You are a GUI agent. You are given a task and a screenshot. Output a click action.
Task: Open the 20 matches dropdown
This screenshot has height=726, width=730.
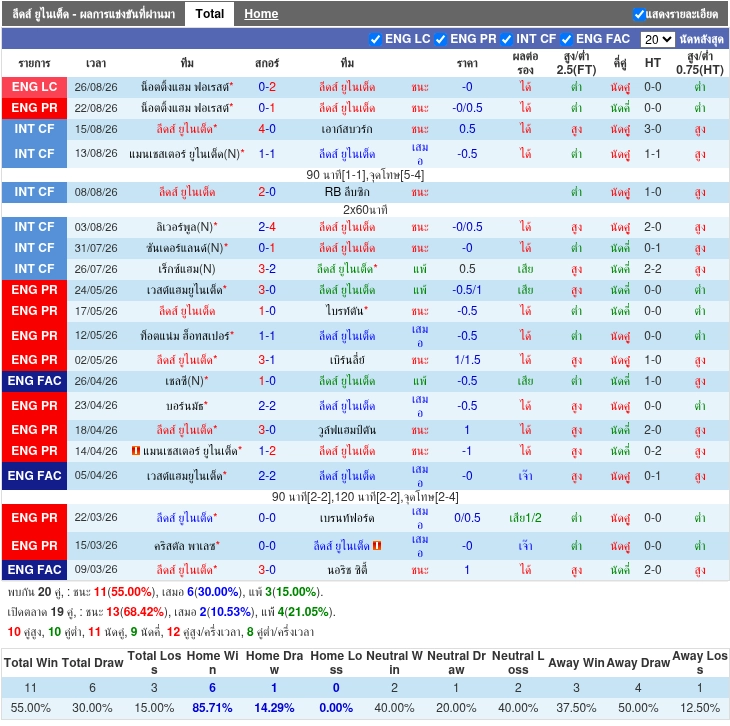657,40
